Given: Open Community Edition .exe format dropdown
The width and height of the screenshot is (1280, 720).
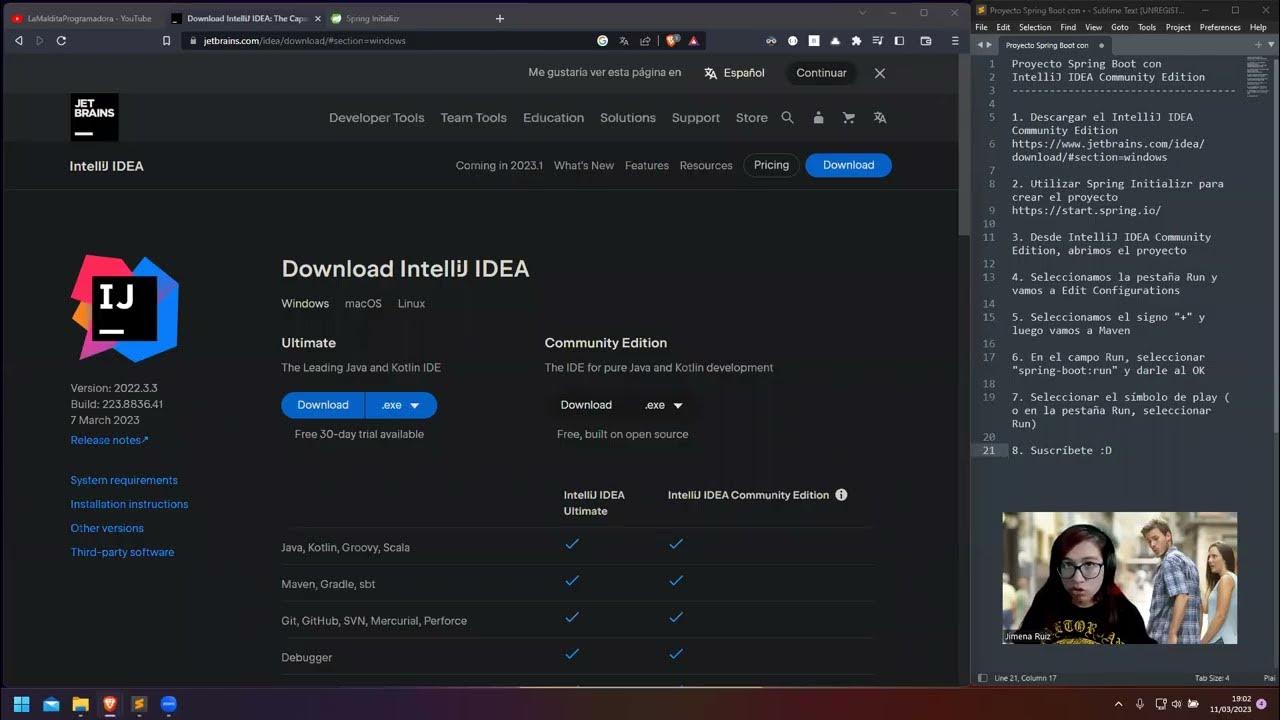Looking at the screenshot, I should [664, 405].
